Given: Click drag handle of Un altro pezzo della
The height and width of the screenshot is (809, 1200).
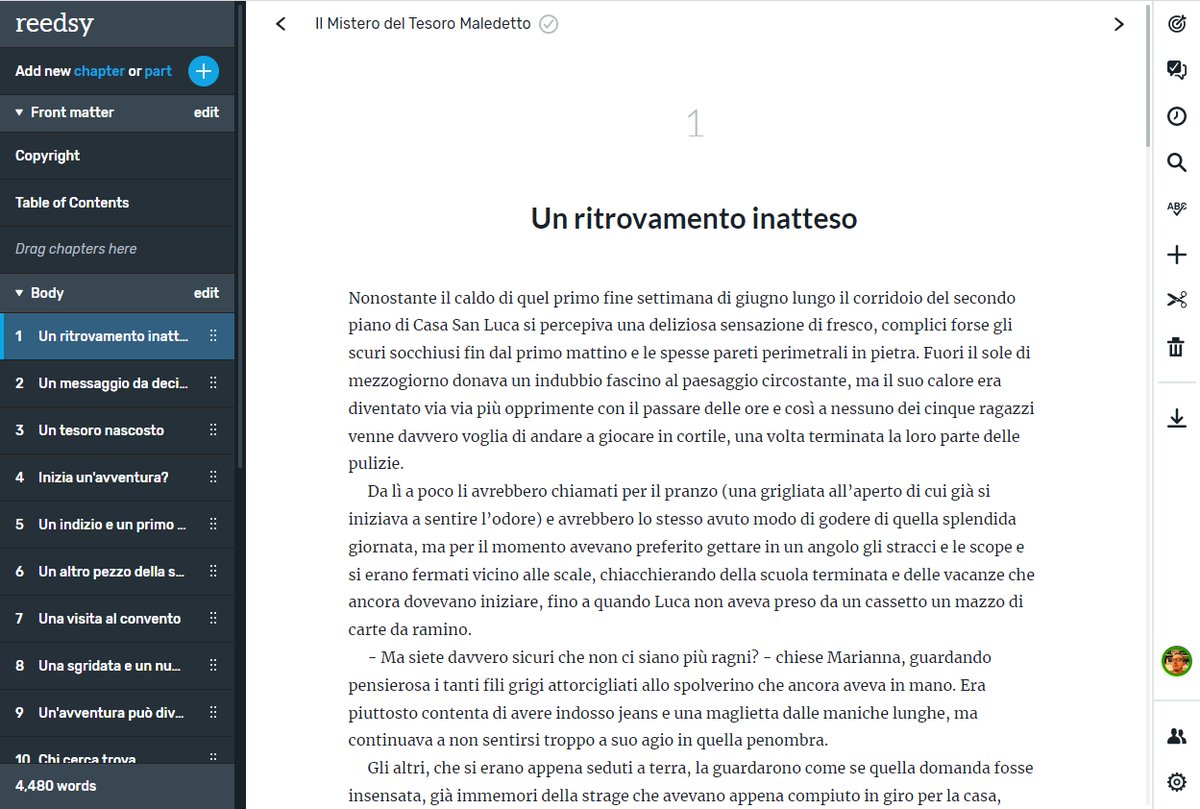Looking at the screenshot, I should click(213, 571).
